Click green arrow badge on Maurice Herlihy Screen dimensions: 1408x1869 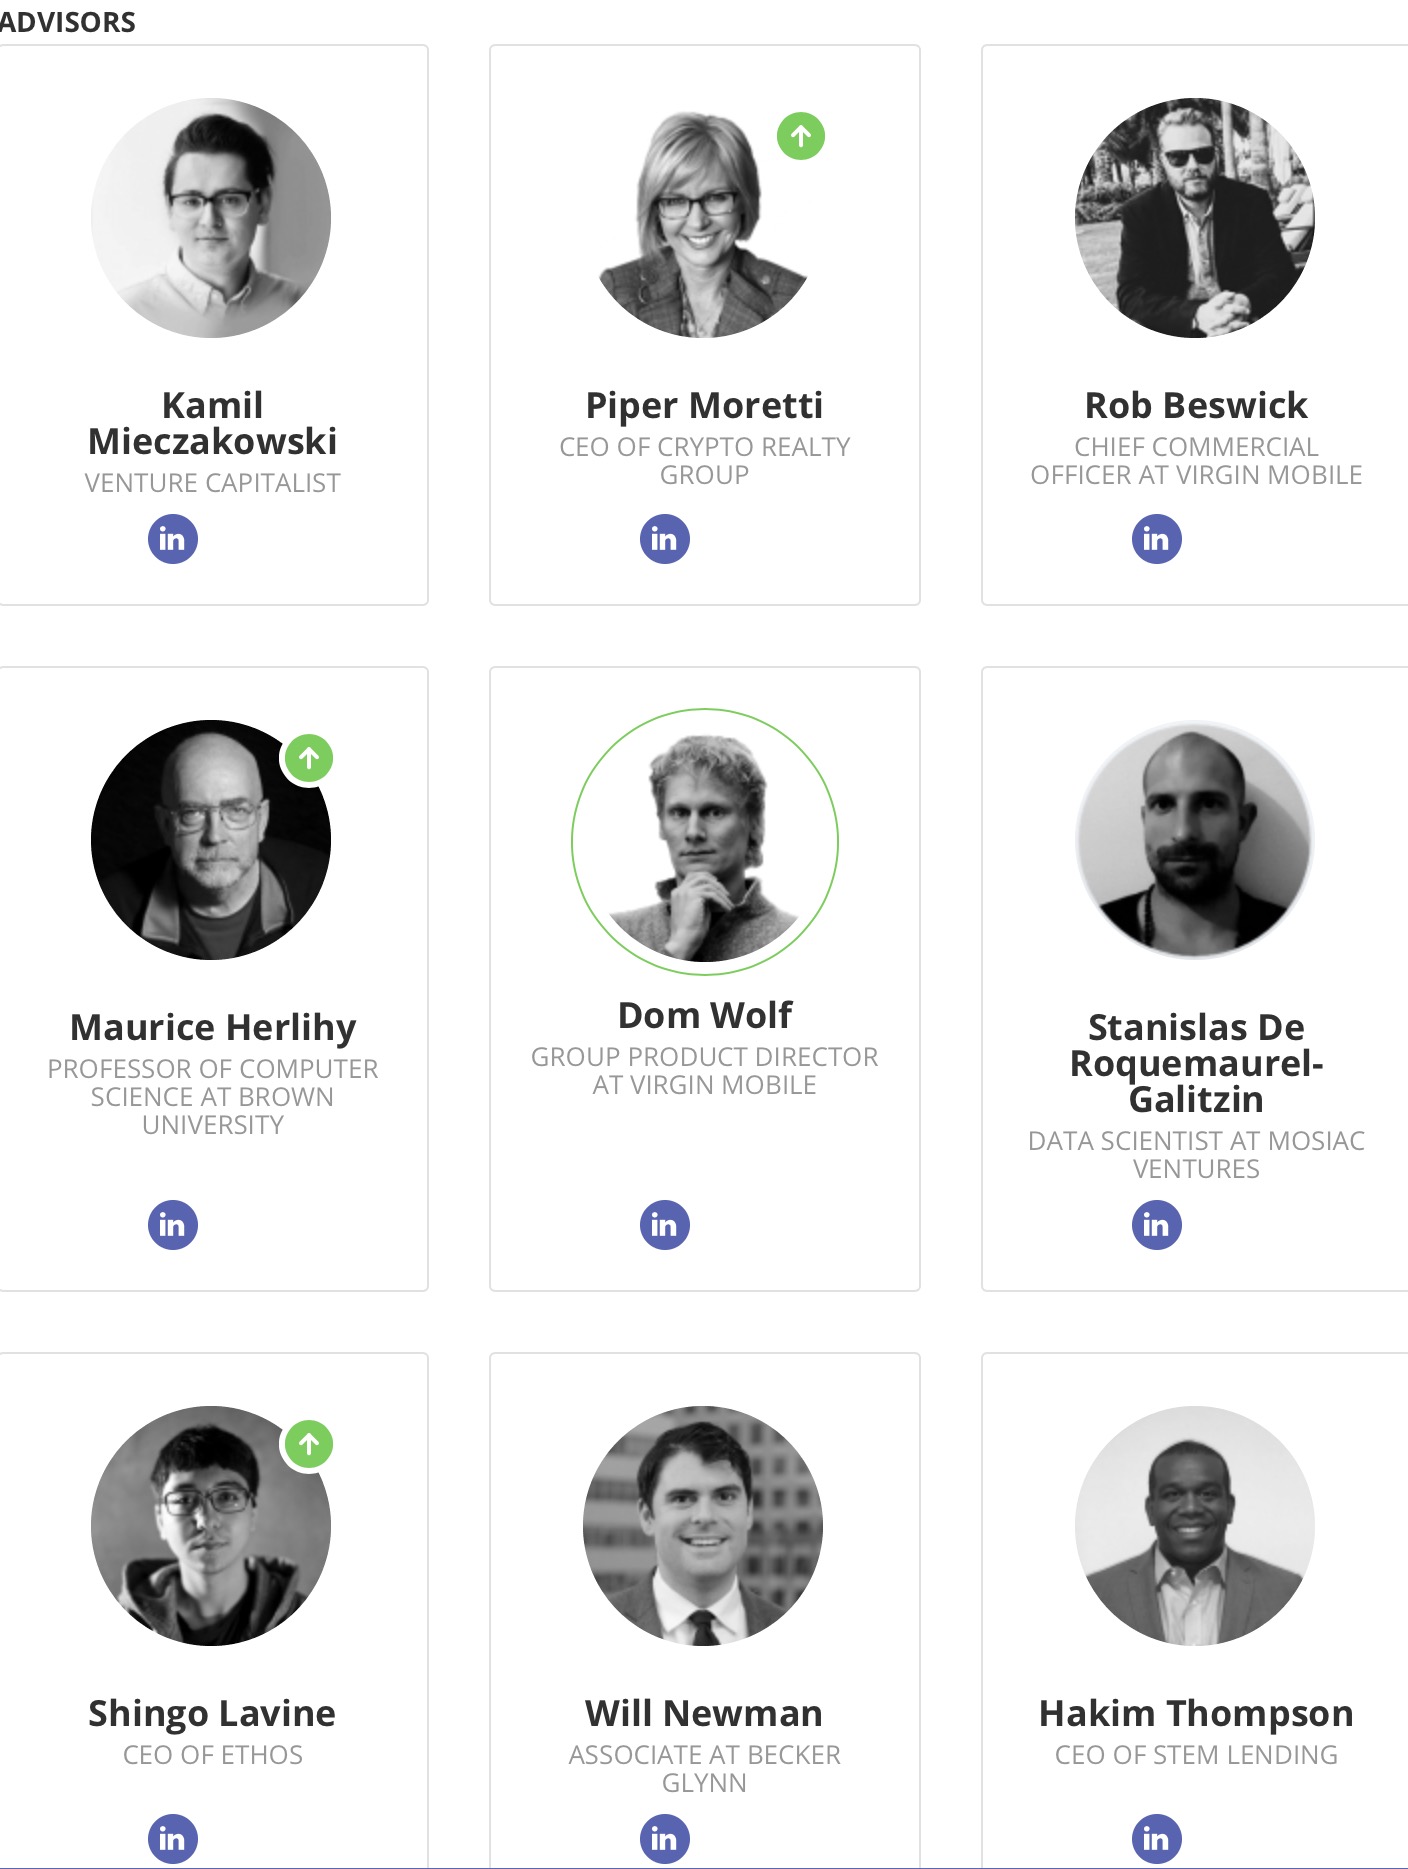309,758
